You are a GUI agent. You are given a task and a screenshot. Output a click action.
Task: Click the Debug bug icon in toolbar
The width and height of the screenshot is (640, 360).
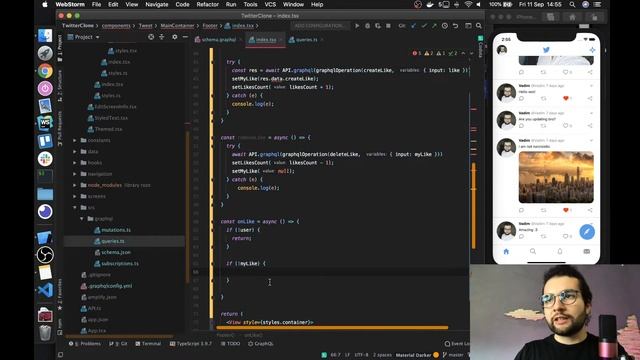click(x=367, y=26)
